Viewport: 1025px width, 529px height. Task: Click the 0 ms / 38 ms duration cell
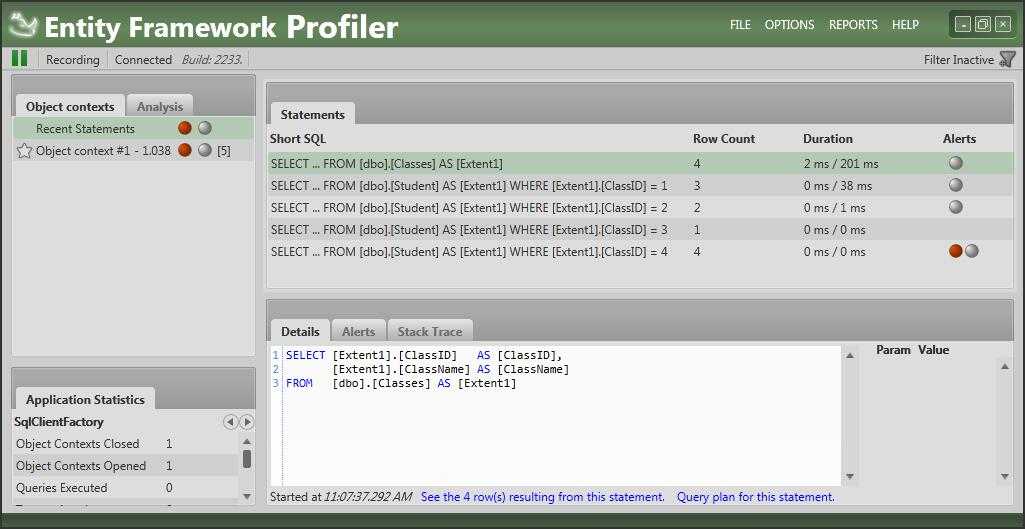[837, 186]
